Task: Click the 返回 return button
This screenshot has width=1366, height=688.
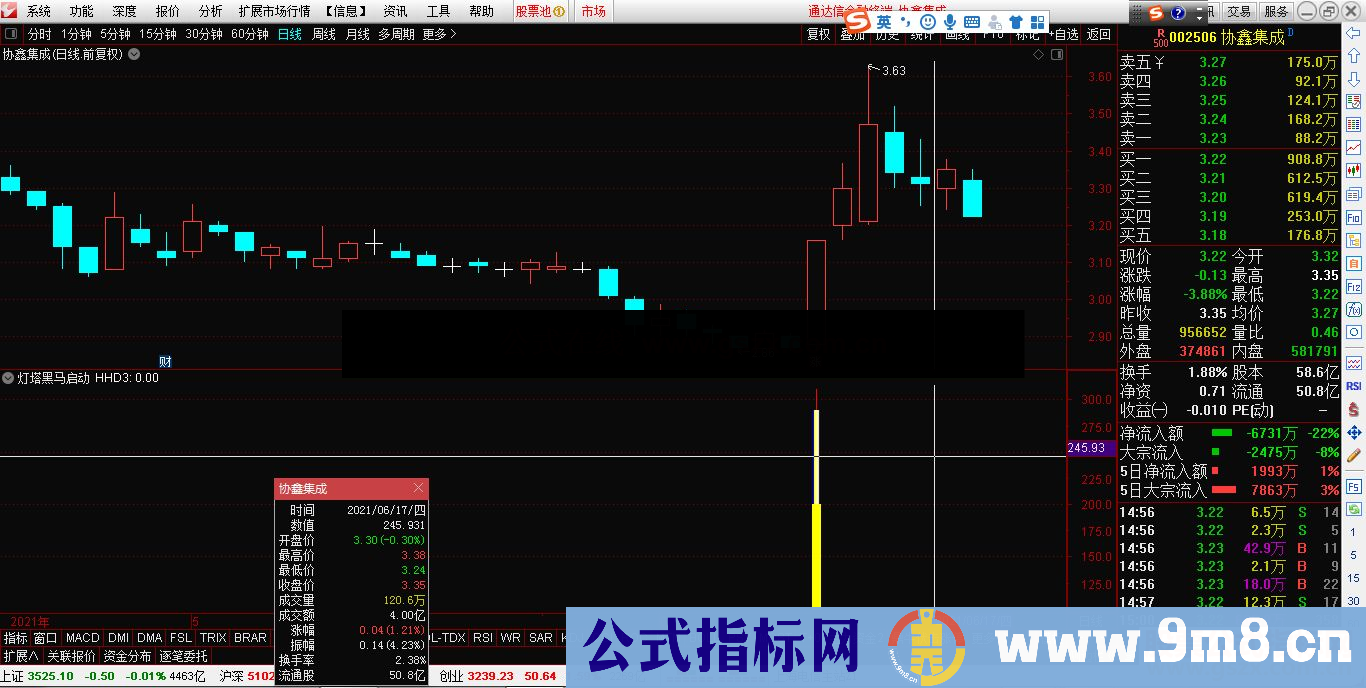Action: click(1099, 34)
